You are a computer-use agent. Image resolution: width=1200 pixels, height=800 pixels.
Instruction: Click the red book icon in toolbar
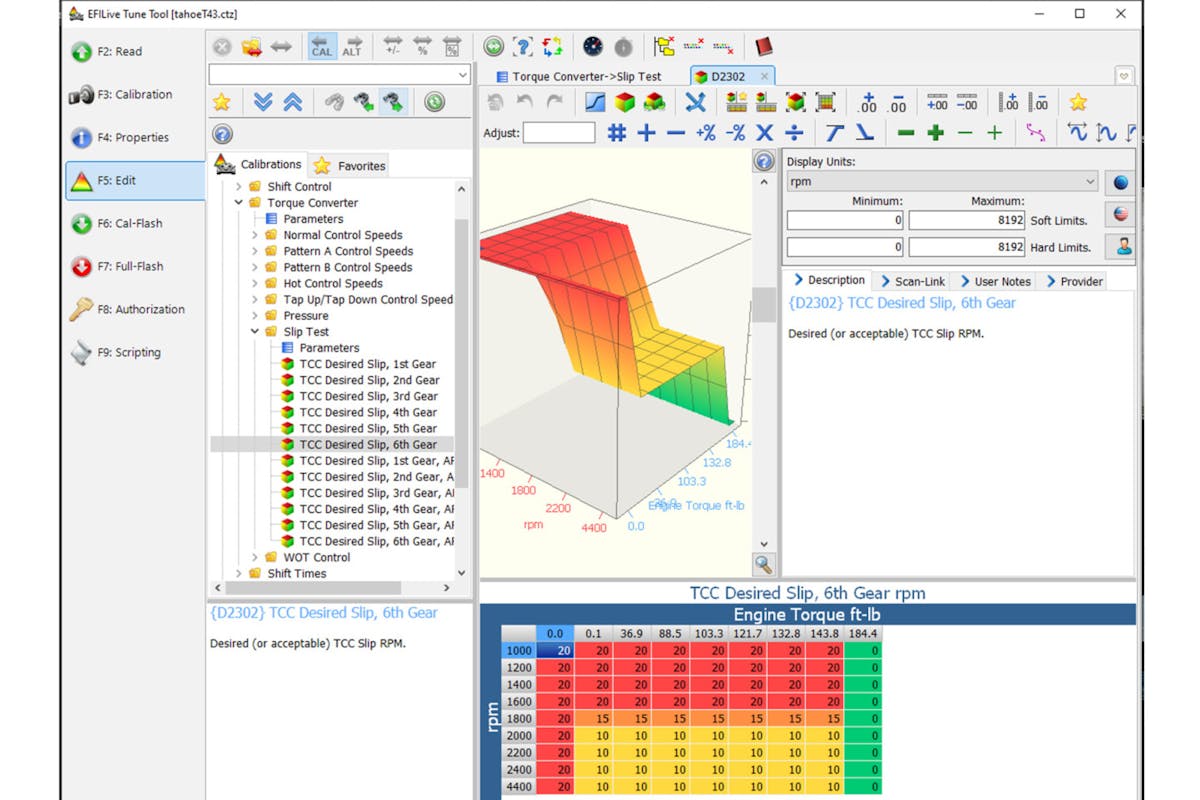[764, 47]
